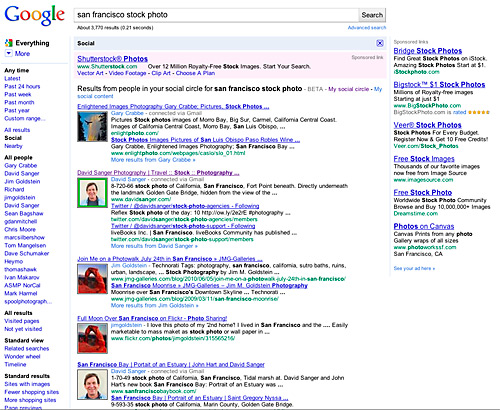Screen dimensions: 500x410
Task: Open Bridge Stock Photos ad
Action: tap(428, 51)
